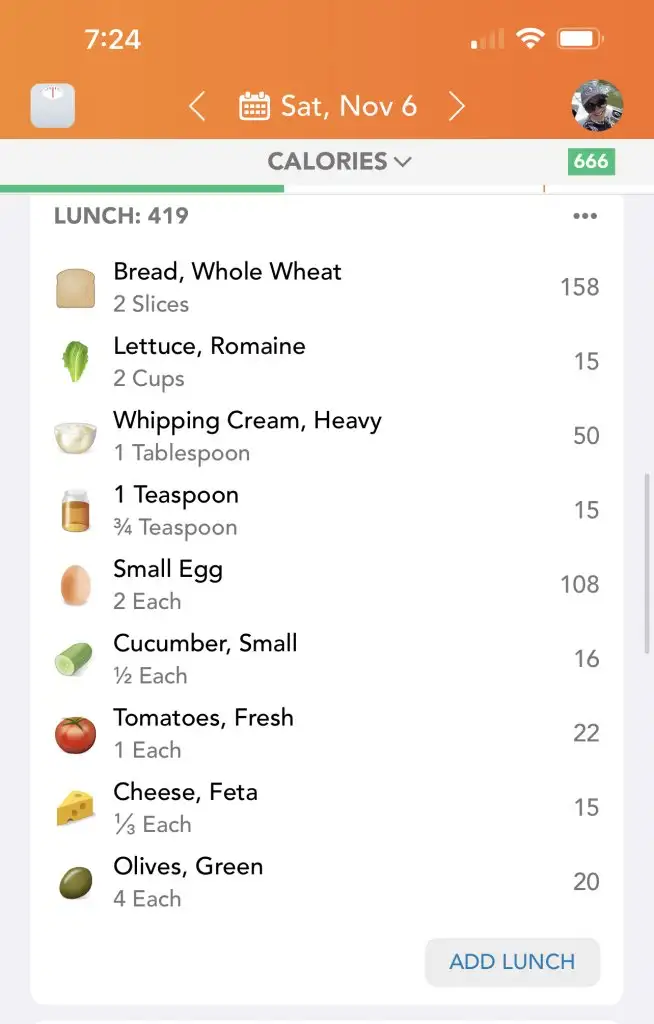Tap the green calorie progress bar
The height and width of the screenshot is (1024, 654).
(x=142, y=188)
